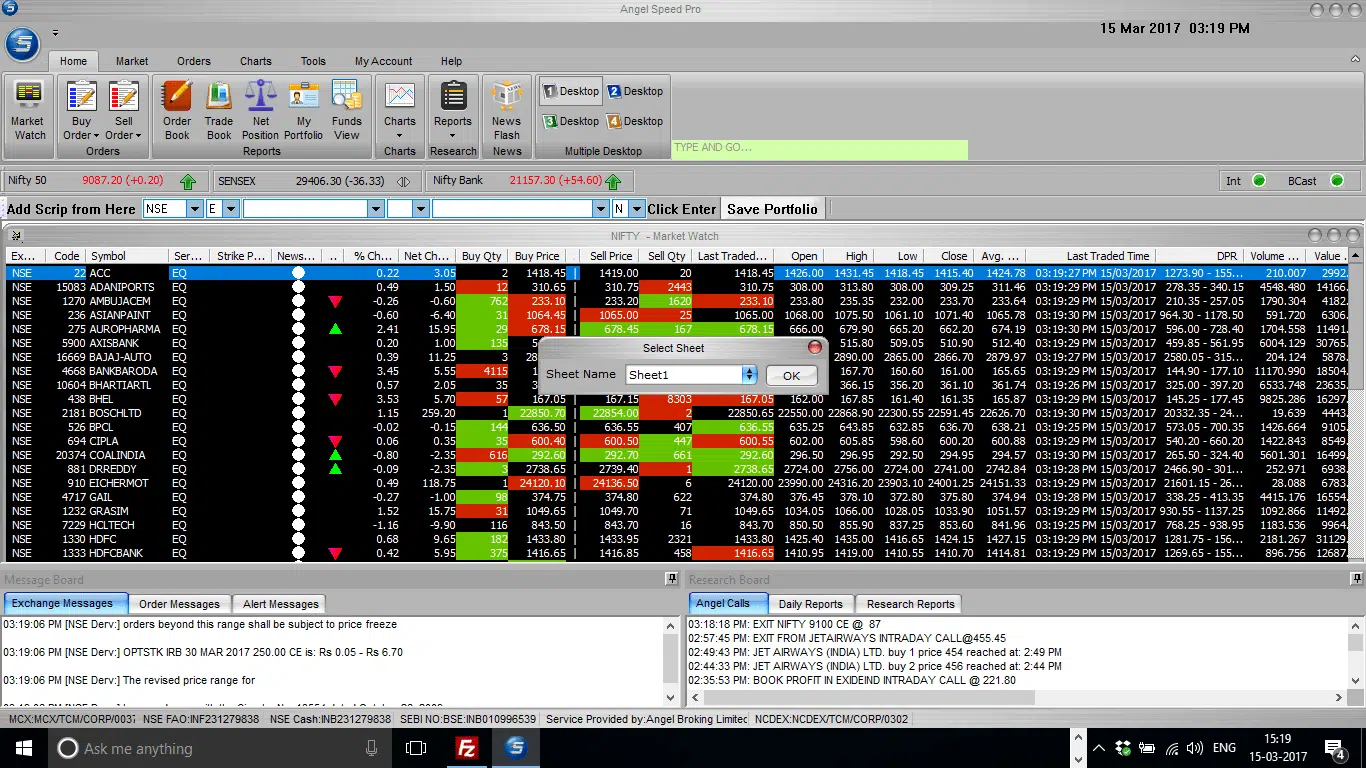Open the Sheet Name dropdown showing Sheet1
1366x768 pixels.
(749, 375)
